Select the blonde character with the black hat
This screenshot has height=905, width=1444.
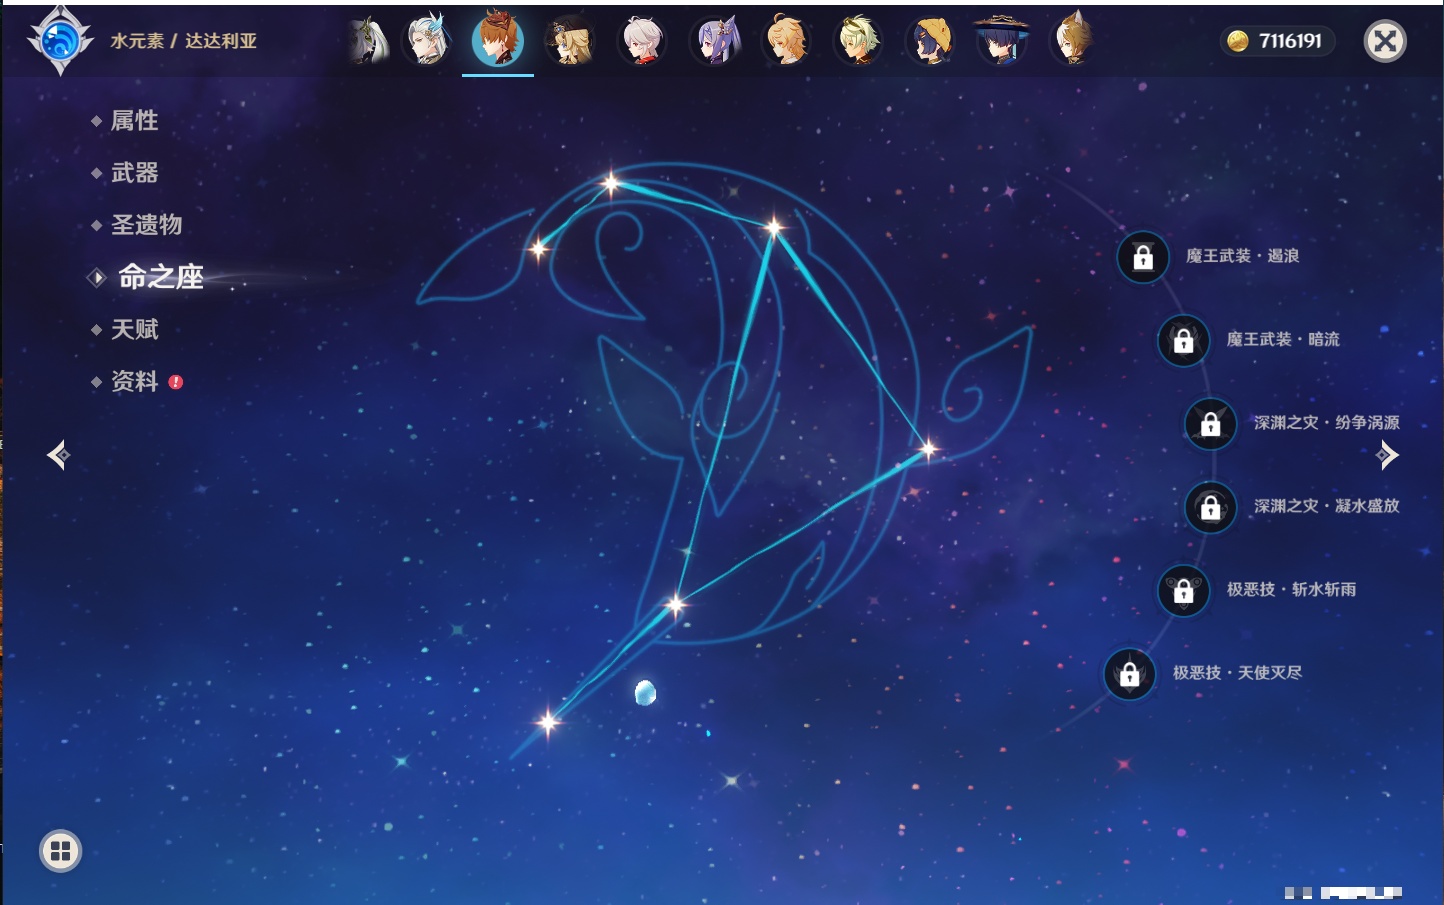(570, 40)
